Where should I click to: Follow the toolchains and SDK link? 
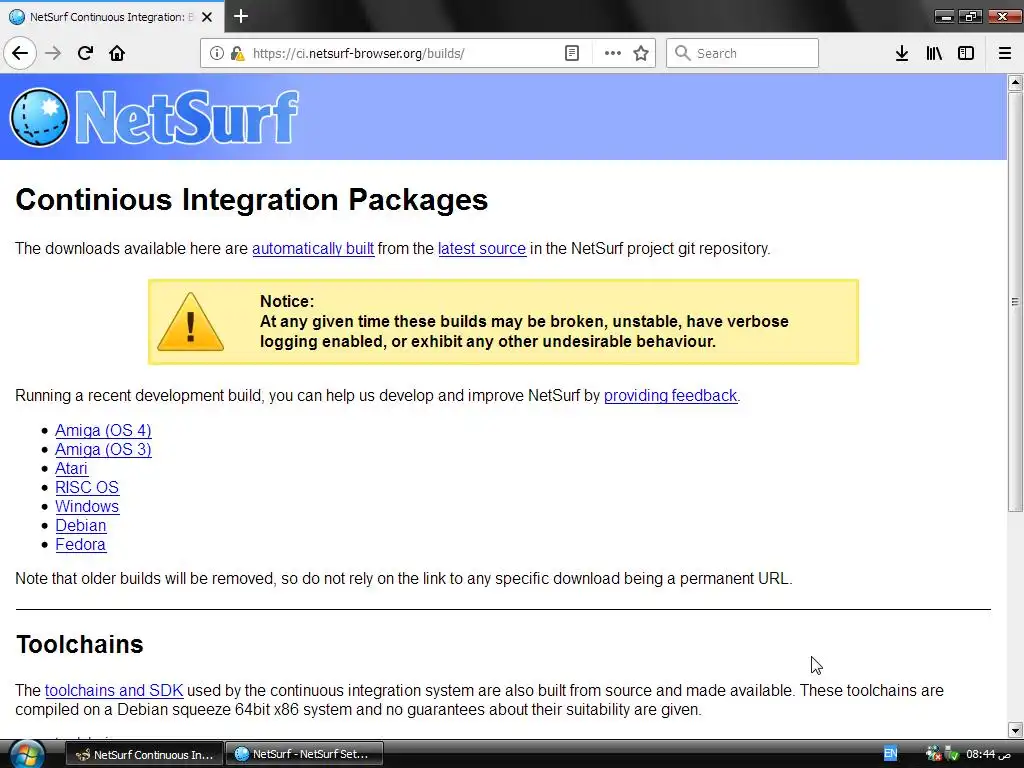(114, 690)
